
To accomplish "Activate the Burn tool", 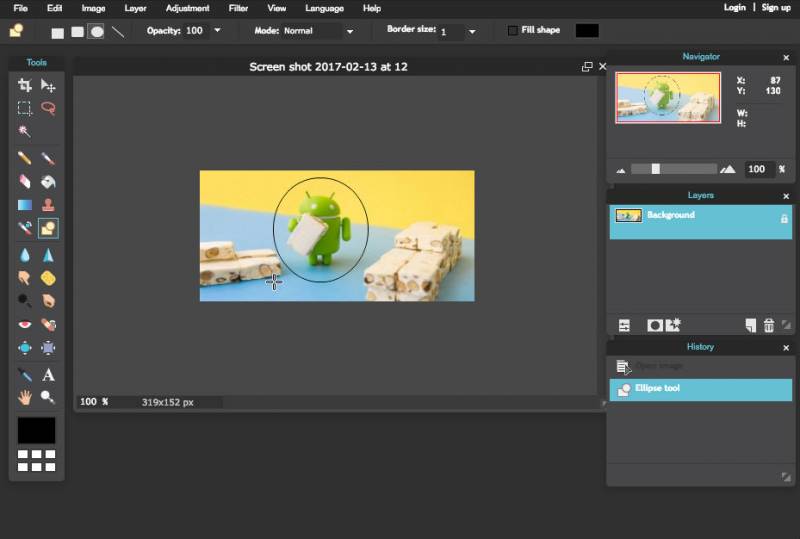I will pyautogui.click(x=48, y=301).
